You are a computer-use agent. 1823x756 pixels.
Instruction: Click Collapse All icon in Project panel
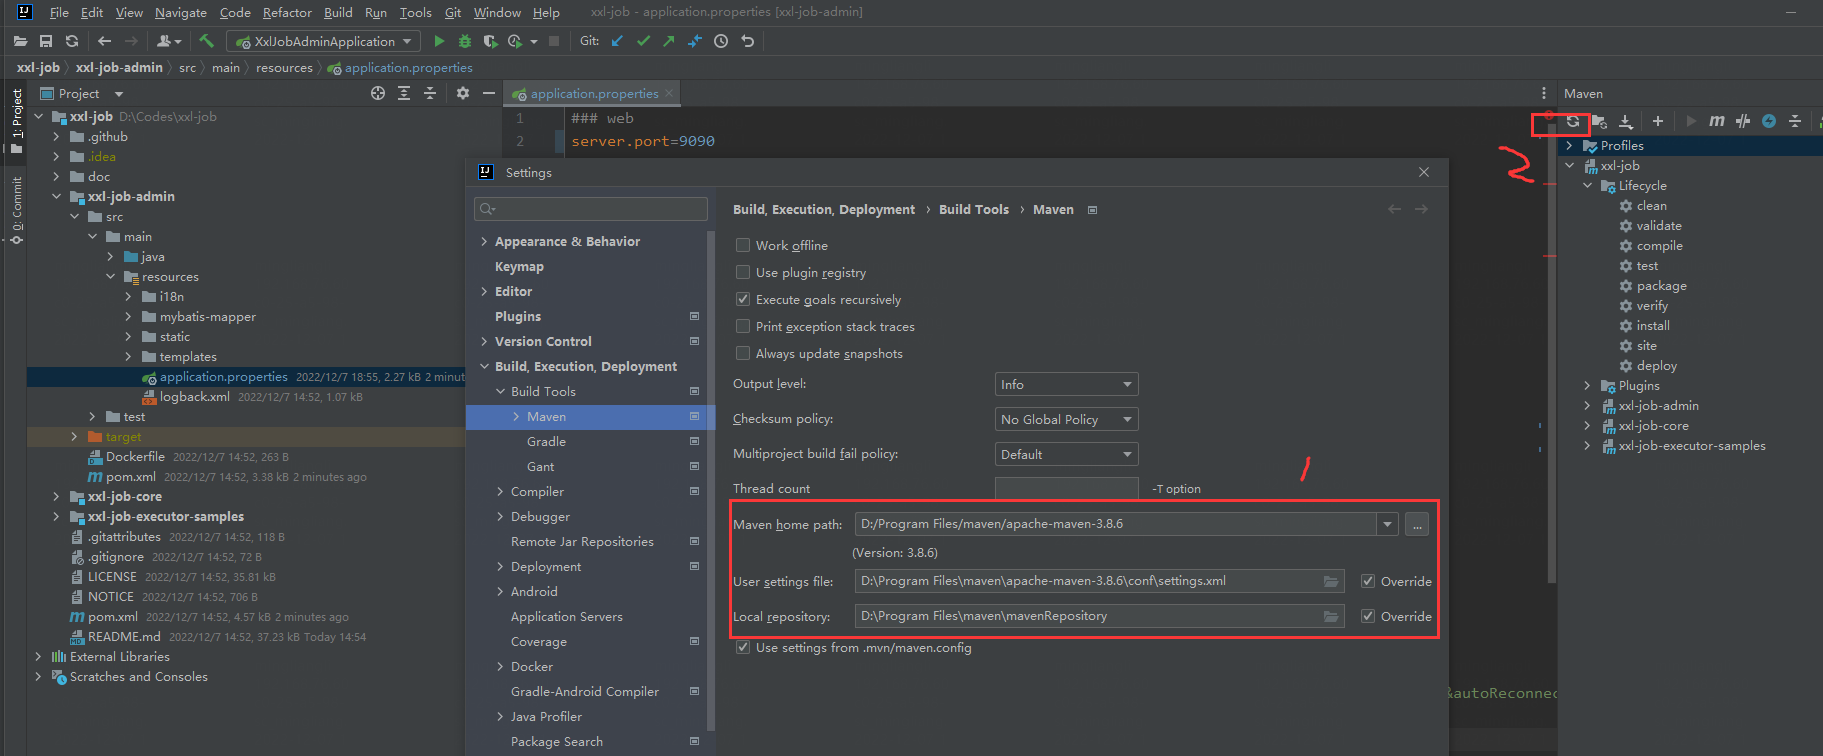pos(430,93)
